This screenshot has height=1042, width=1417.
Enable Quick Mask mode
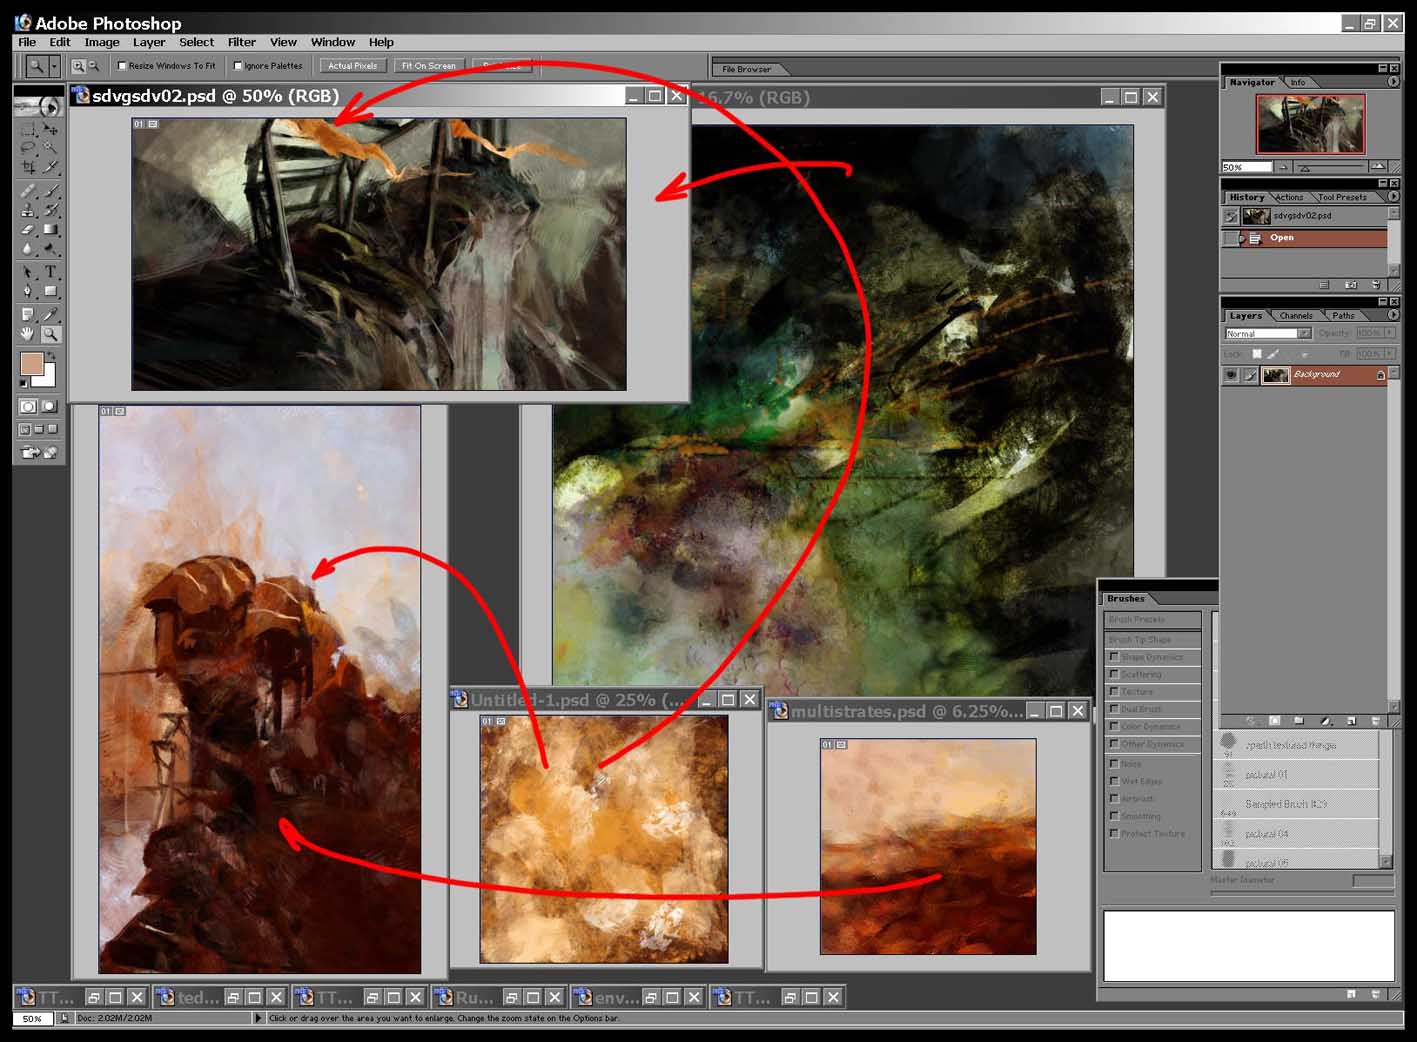pyautogui.click(x=49, y=406)
